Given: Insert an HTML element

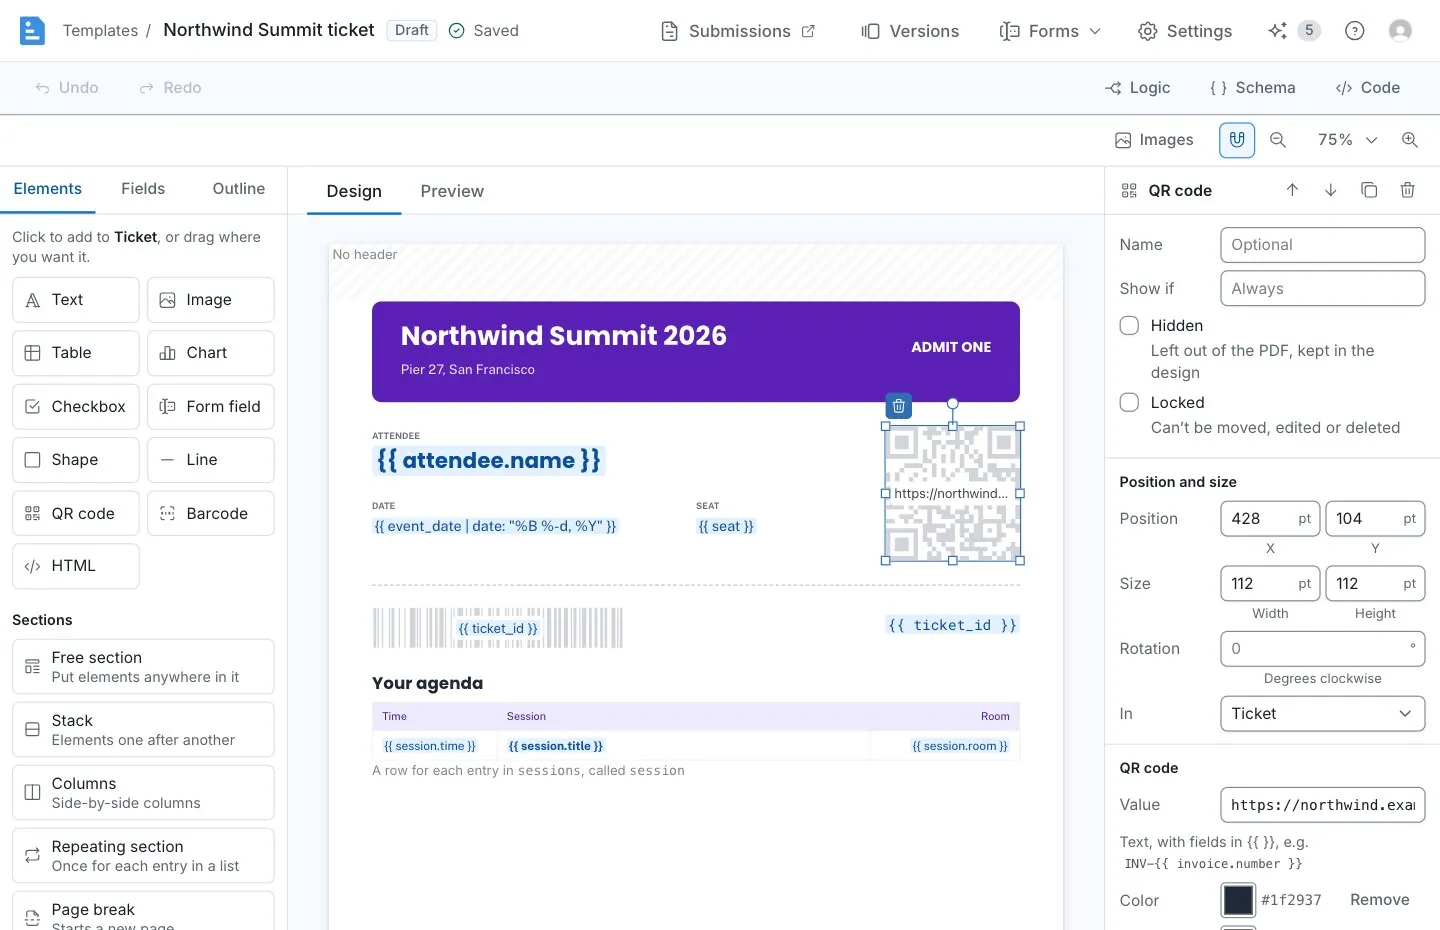Looking at the screenshot, I should (x=76, y=566).
